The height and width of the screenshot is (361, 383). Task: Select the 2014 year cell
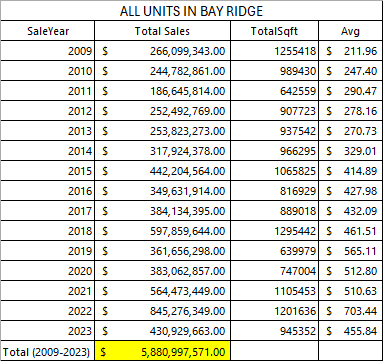(x=48, y=151)
